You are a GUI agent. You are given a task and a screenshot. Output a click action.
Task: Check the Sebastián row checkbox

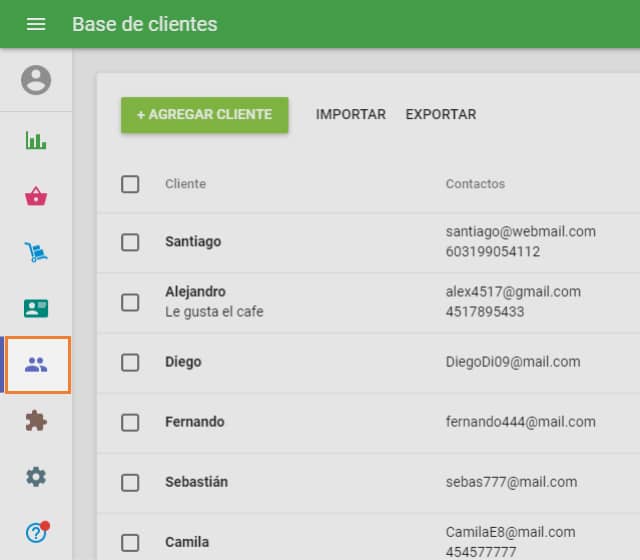point(130,482)
